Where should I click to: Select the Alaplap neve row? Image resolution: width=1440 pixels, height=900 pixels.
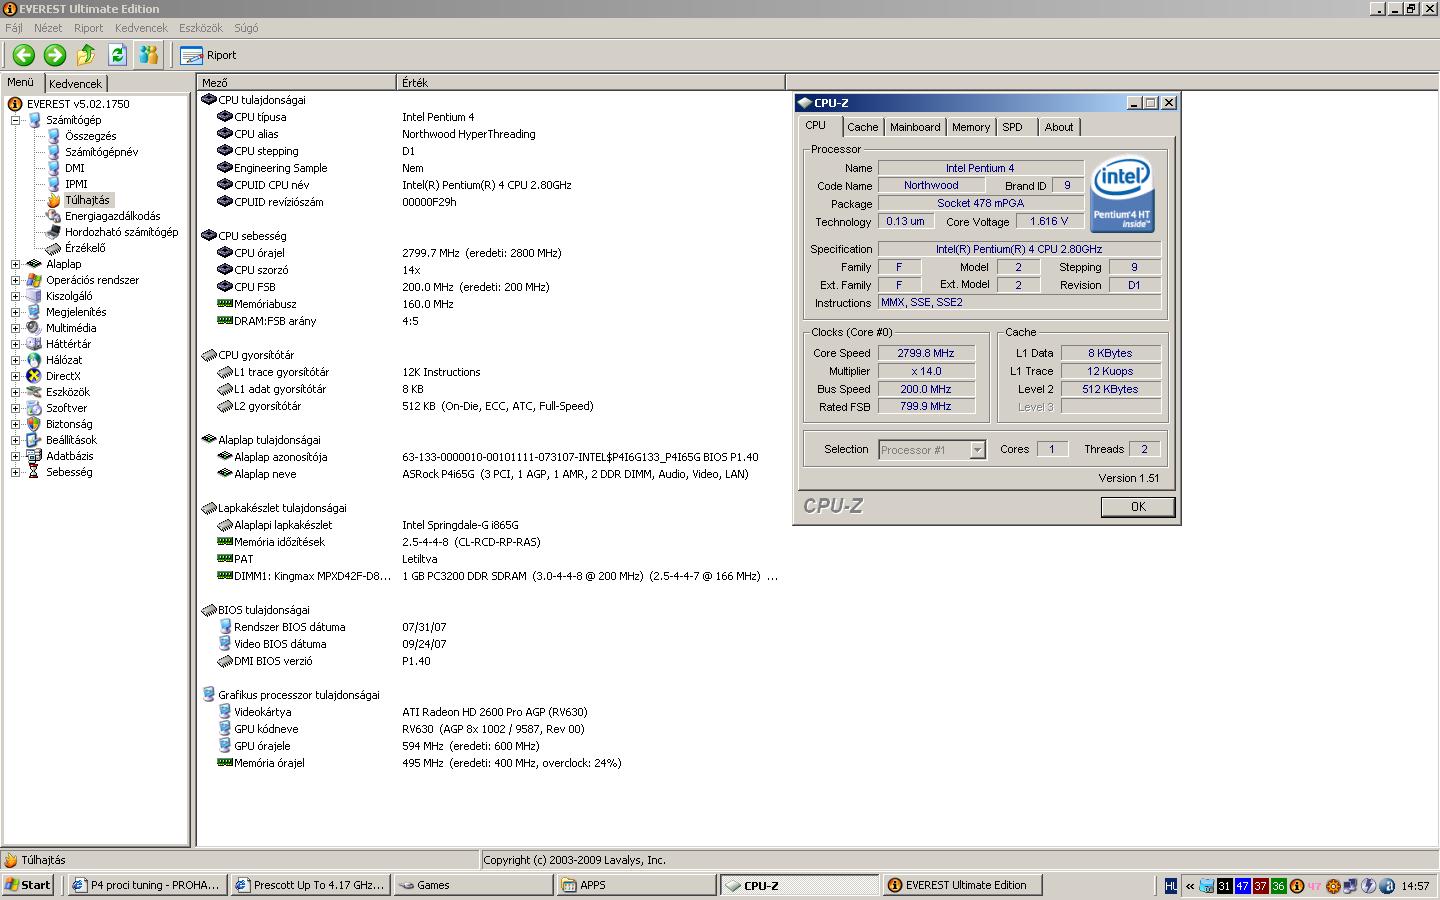490,474
